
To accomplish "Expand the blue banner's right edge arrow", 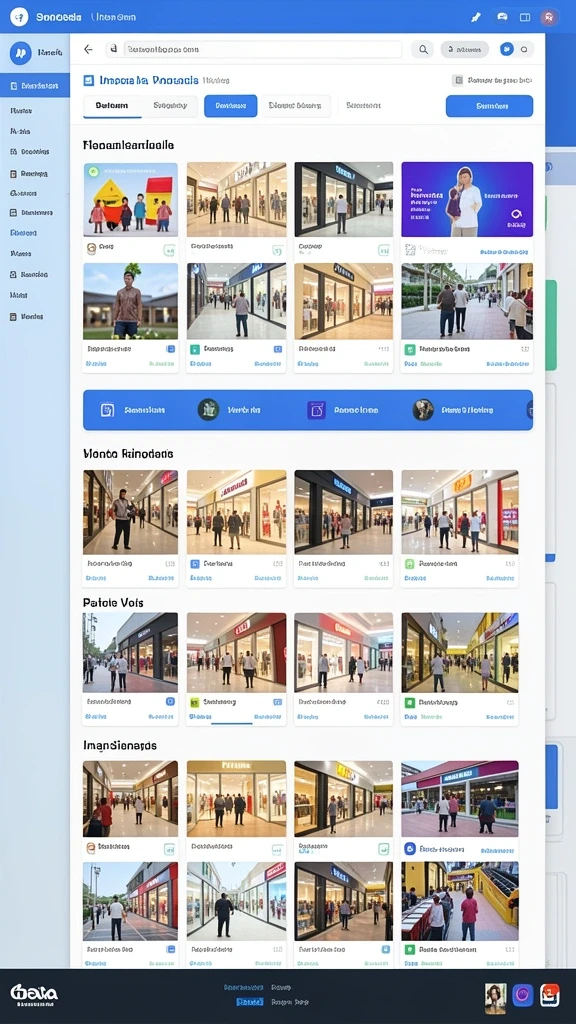I will tap(530, 410).
